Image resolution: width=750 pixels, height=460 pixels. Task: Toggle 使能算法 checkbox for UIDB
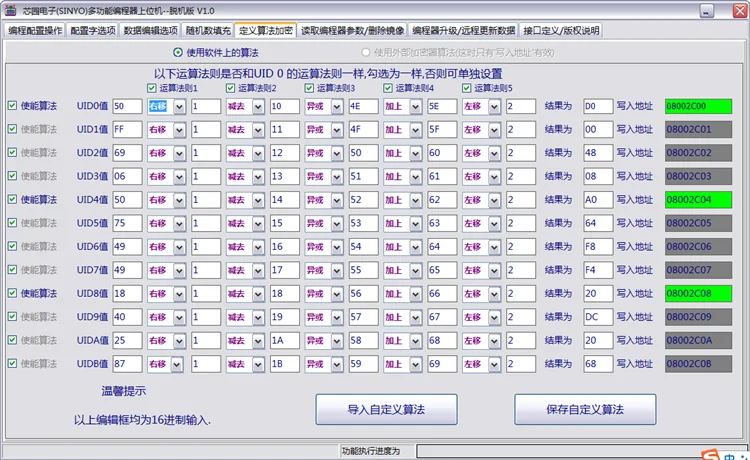click(12, 363)
